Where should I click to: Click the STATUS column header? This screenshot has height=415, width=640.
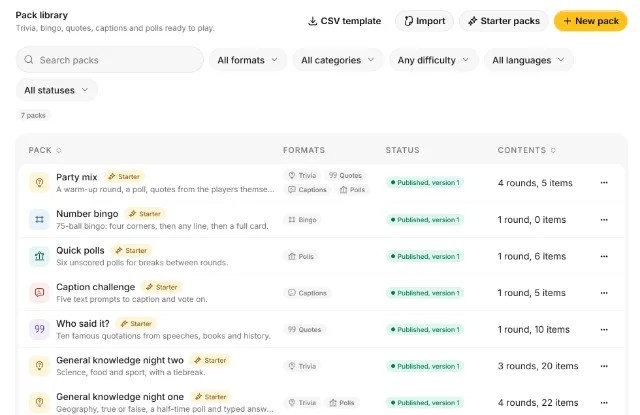(402, 150)
